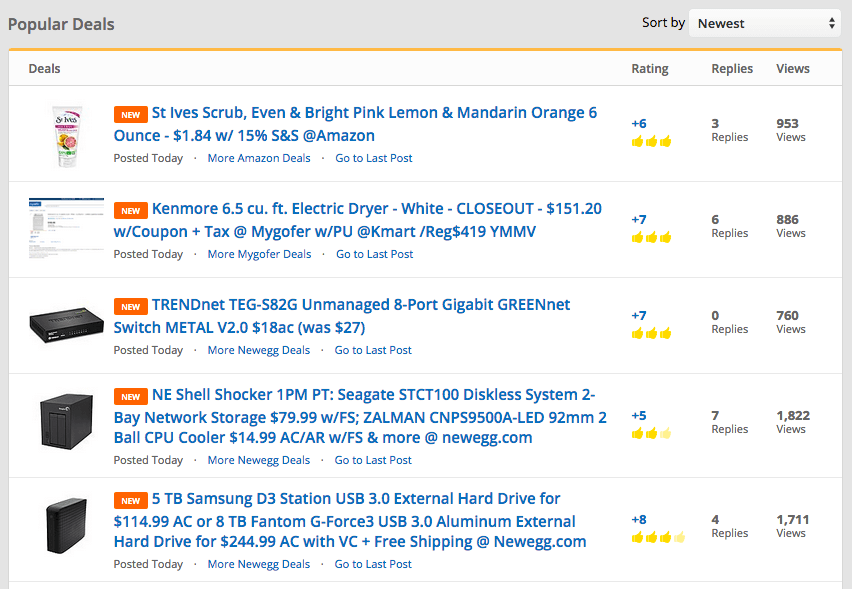The image size is (852, 589).
Task: Click the 6 Replies count
Action: (x=730, y=227)
